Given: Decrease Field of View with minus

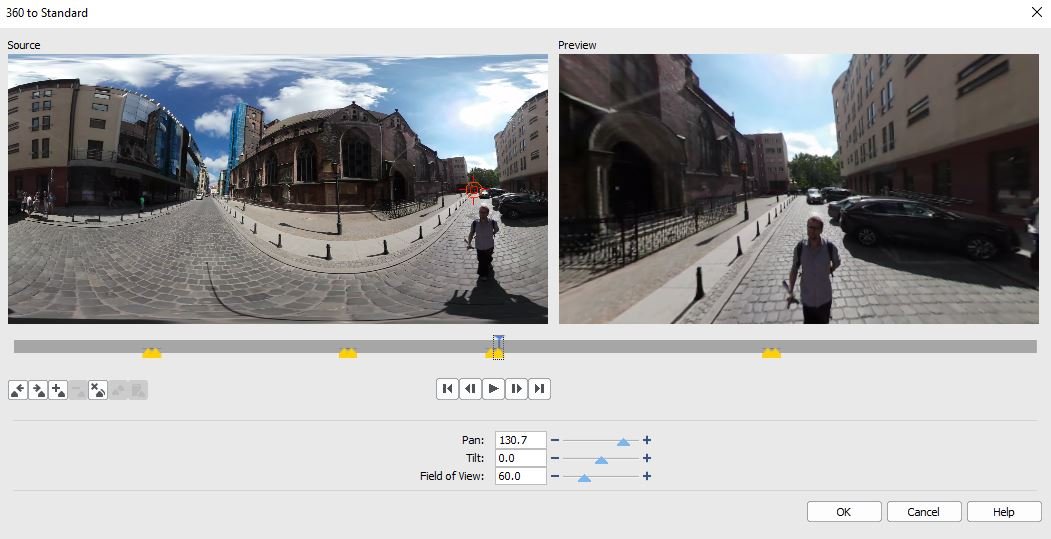Looking at the screenshot, I should (555, 476).
